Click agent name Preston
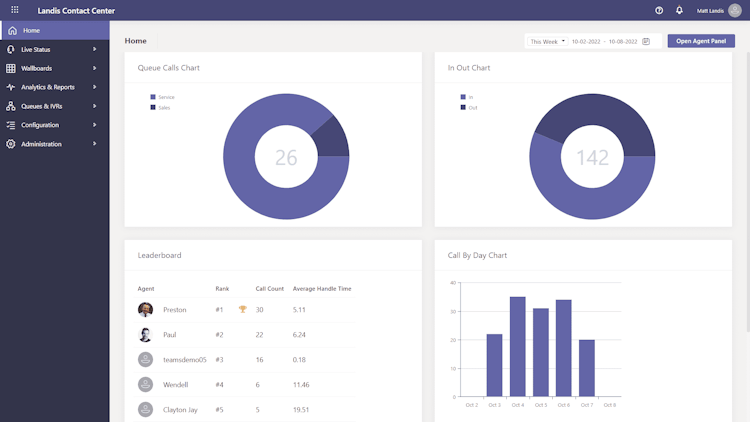This screenshot has height=422, width=750. coord(175,310)
